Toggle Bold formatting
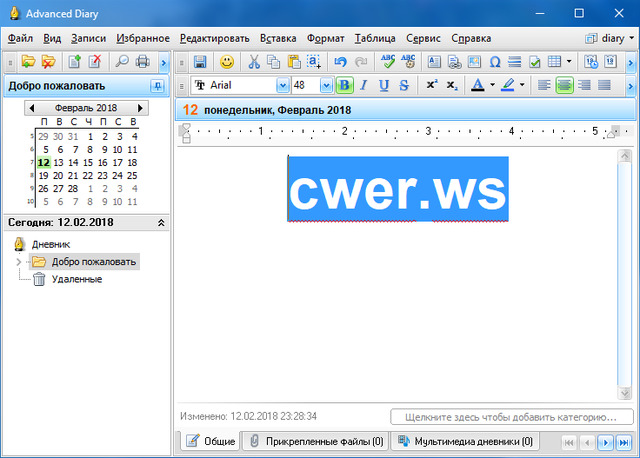This screenshot has height=458, width=640. click(344, 85)
